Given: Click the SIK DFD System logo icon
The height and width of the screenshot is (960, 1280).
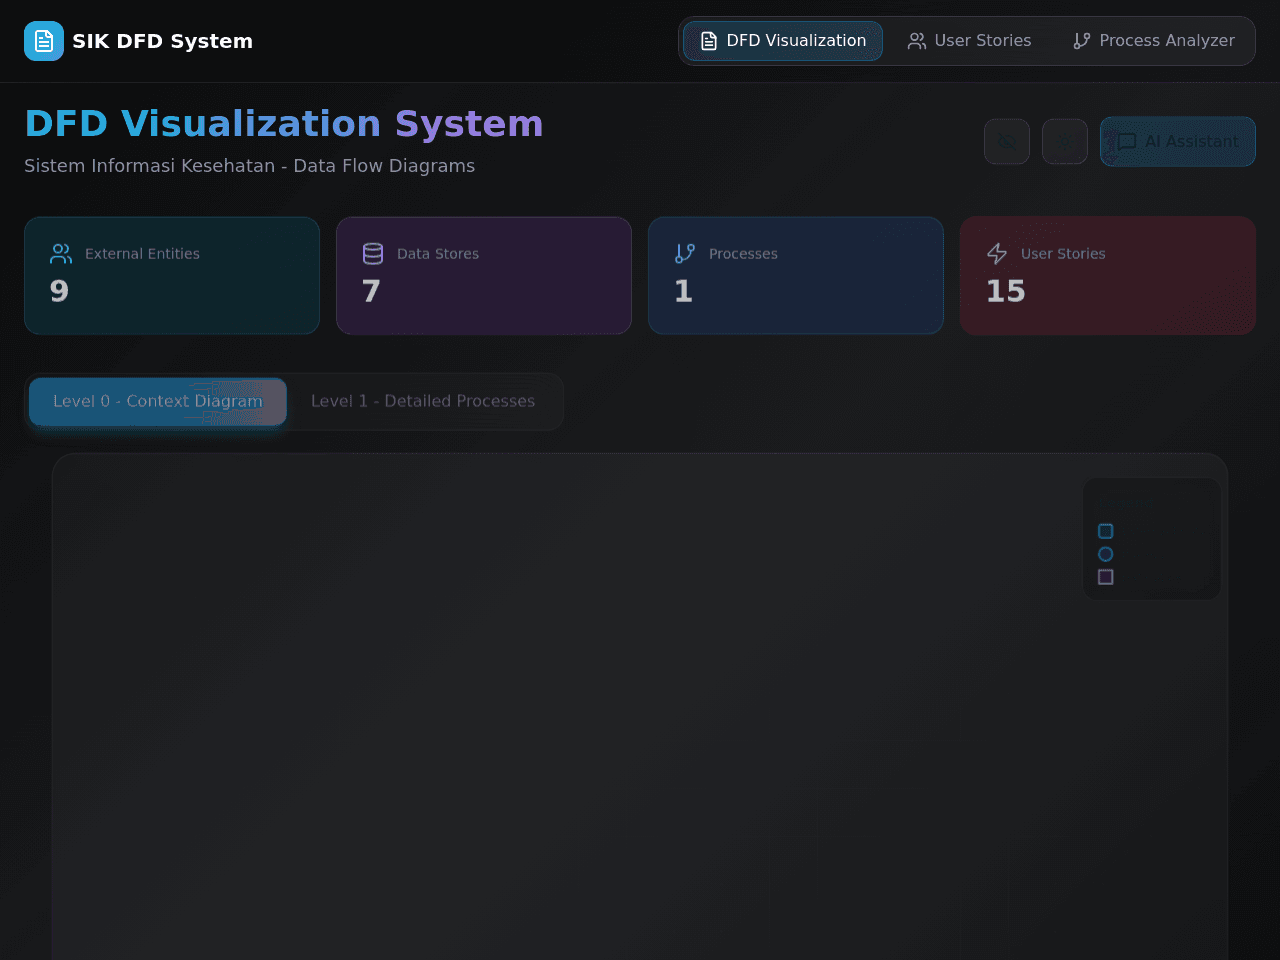Looking at the screenshot, I should tap(44, 41).
